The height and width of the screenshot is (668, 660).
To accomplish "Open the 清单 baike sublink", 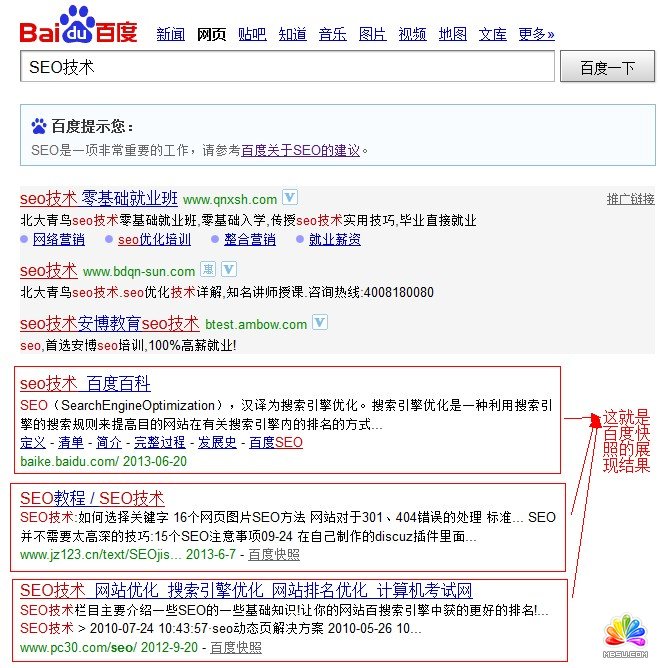I will [x=71, y=442].
